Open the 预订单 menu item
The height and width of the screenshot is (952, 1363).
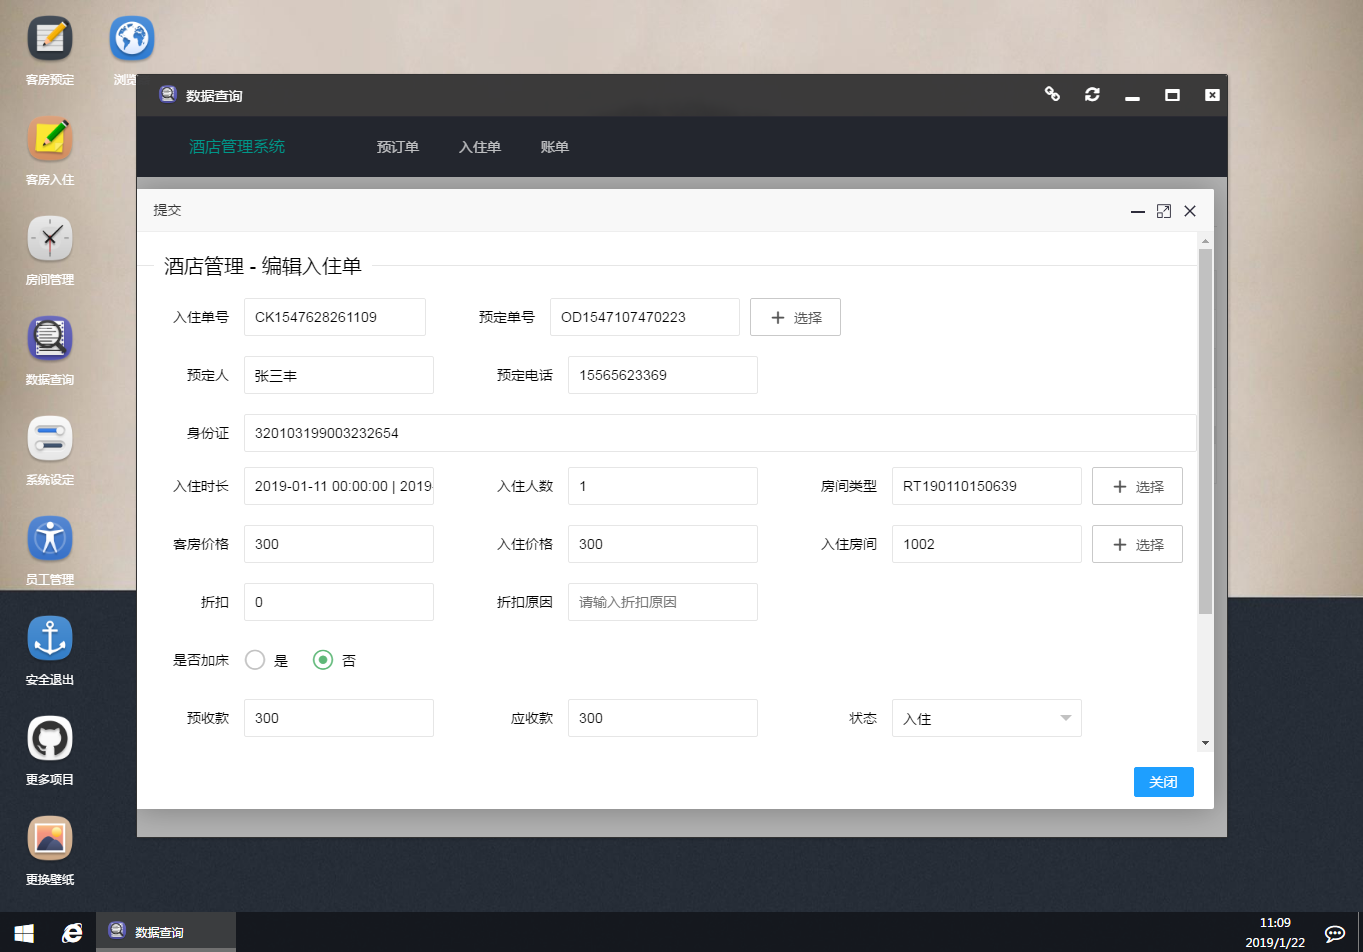click(x=397, y=147)
